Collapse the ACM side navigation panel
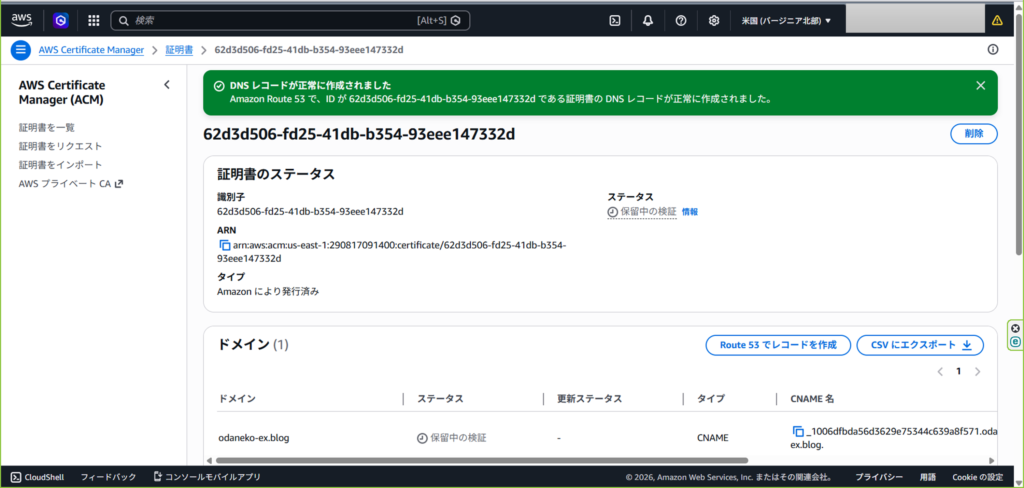Image resolution: width=1024 pixels, height=488 pixels. [167, 85]
